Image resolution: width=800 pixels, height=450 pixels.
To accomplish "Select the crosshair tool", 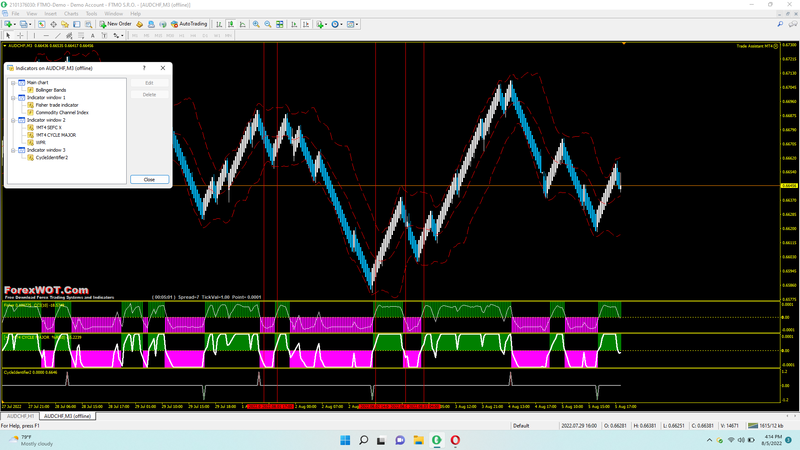I will [20, 35].
